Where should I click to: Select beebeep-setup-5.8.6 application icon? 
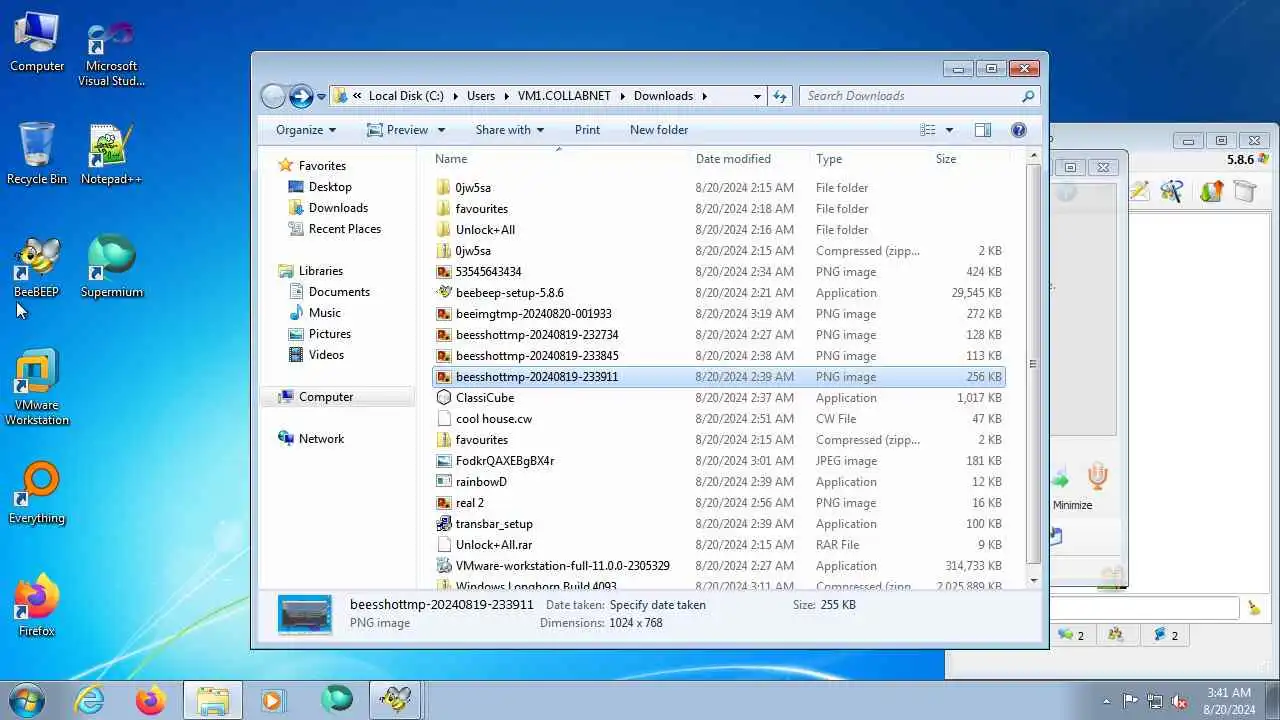445,293
